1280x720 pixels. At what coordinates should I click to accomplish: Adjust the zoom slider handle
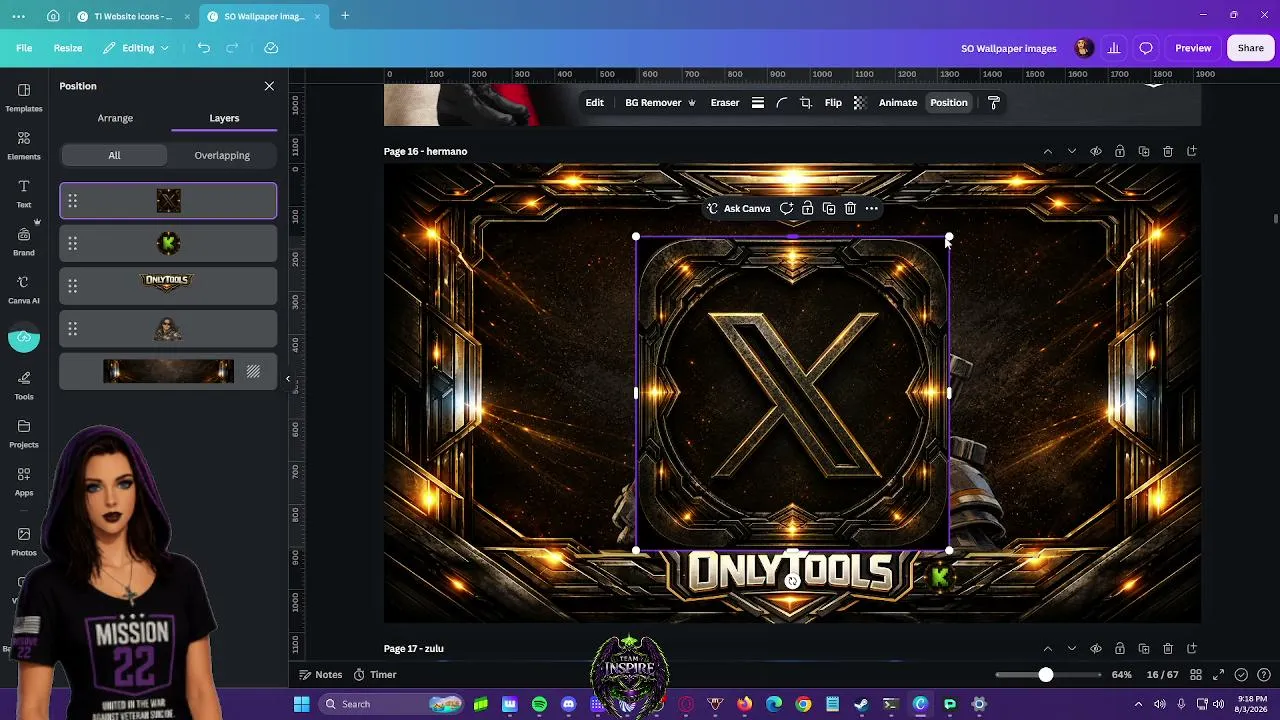point(1046,675)
